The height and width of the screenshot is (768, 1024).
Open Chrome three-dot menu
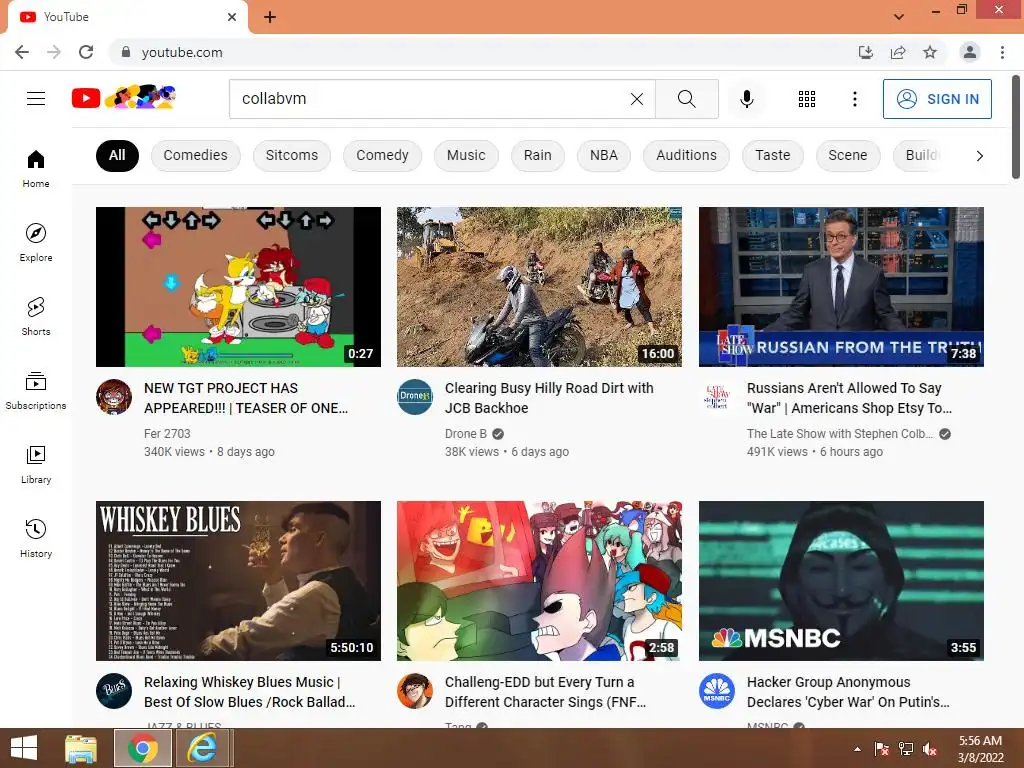click(x=1002, y=52)
